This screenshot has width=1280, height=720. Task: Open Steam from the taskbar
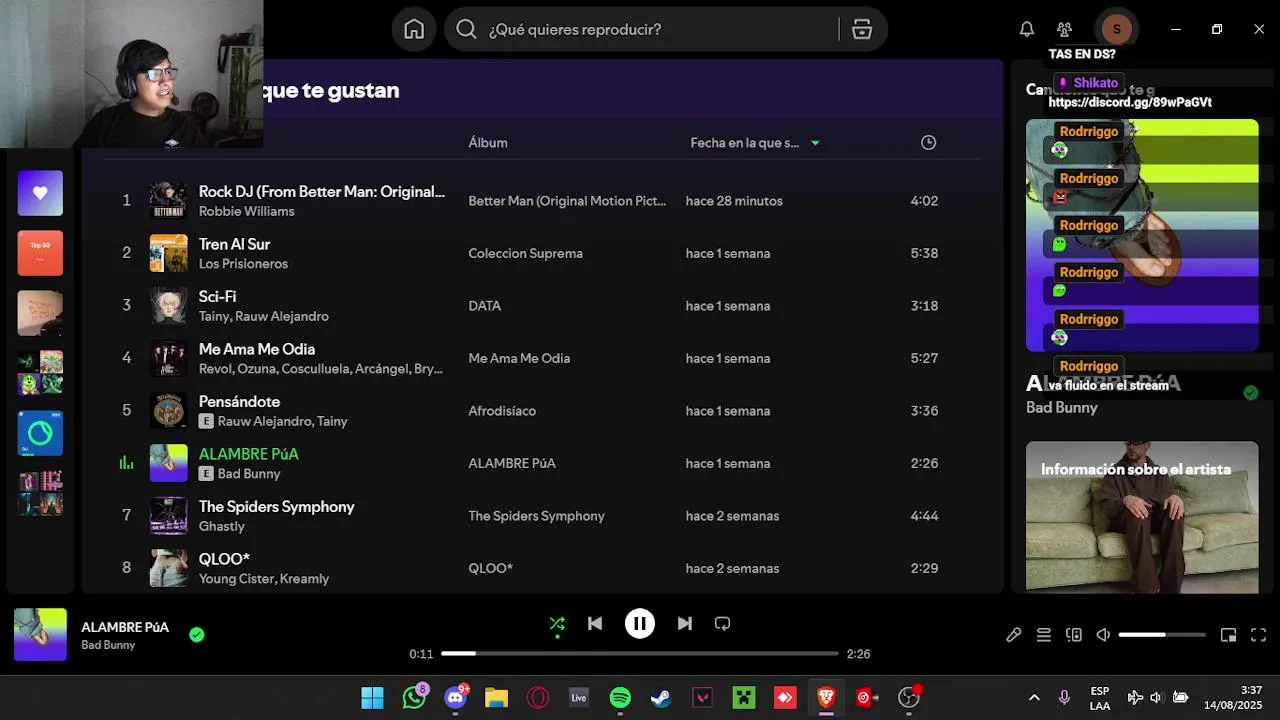661,697
